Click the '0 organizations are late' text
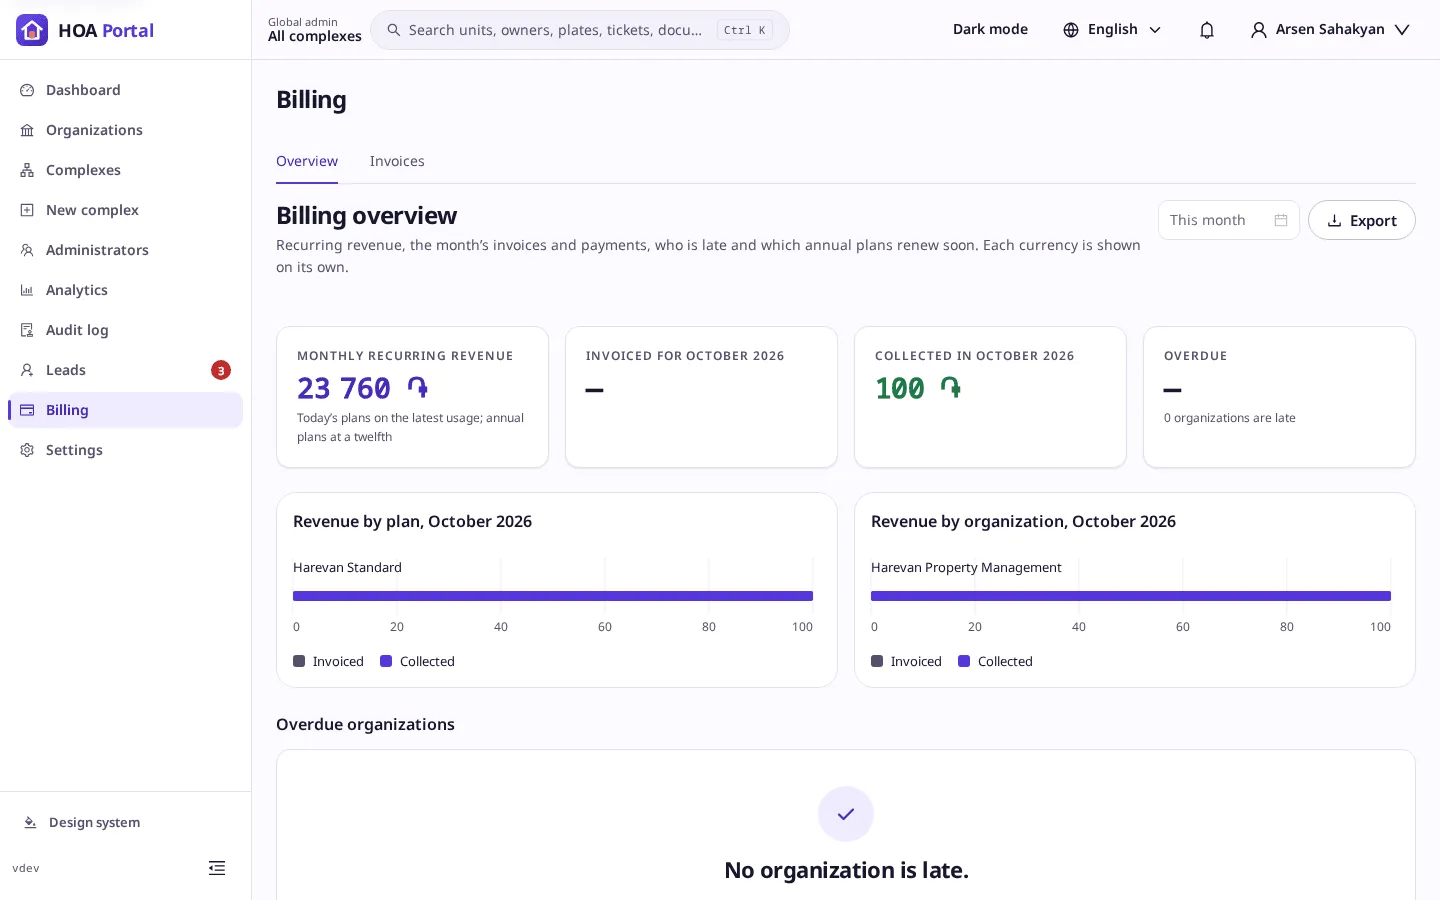This screenshot has height=900, width=1440. click(1230, 418)
